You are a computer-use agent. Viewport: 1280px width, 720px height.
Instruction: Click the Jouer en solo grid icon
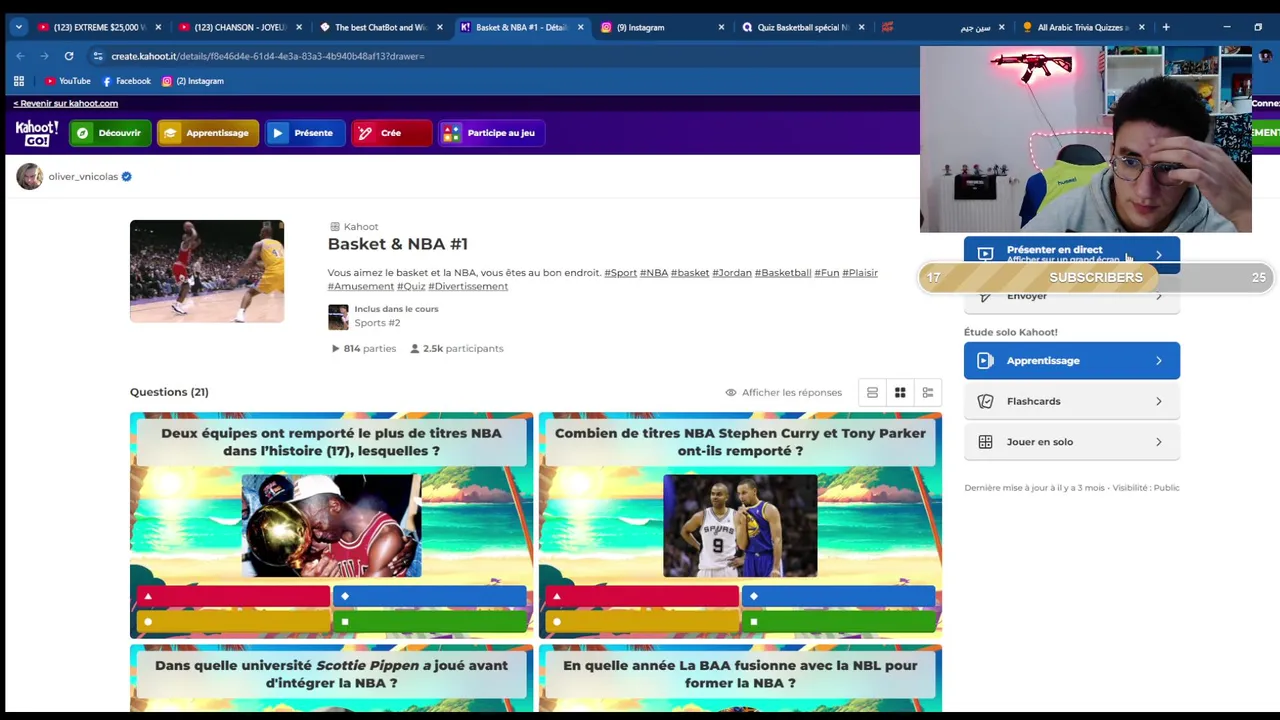point(986,442)
